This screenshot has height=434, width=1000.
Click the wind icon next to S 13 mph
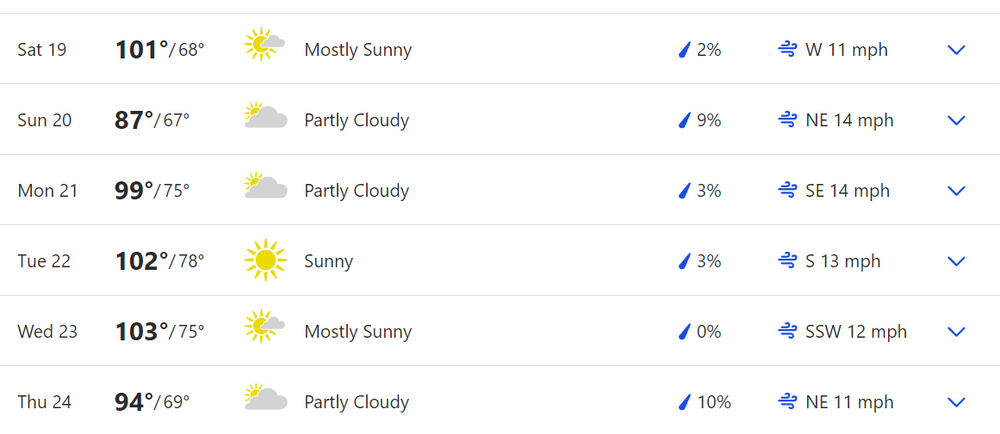[787, 261]
